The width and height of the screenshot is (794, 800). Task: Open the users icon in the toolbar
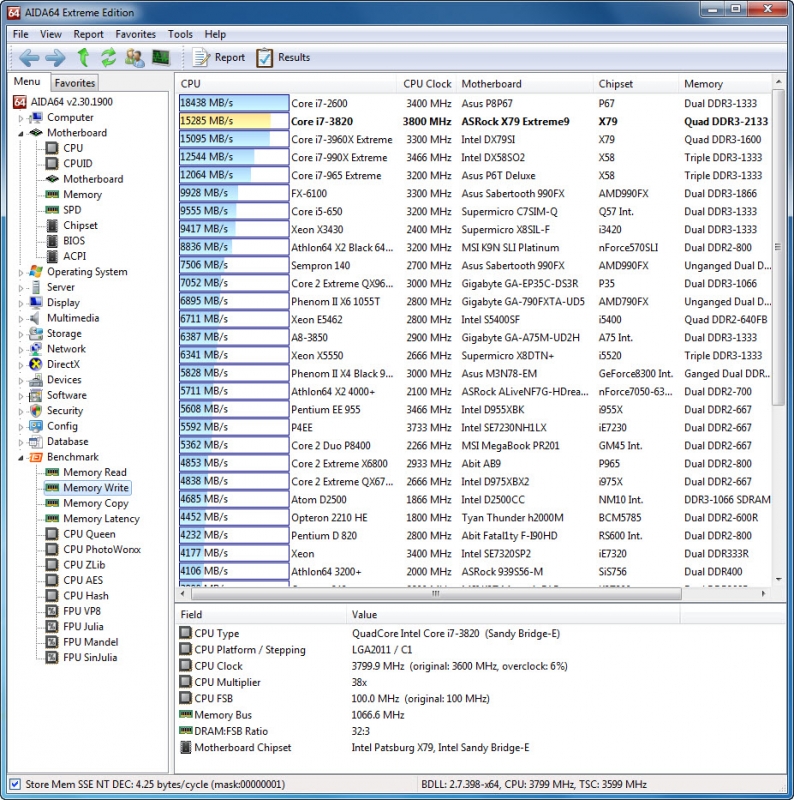pos(135,58)
